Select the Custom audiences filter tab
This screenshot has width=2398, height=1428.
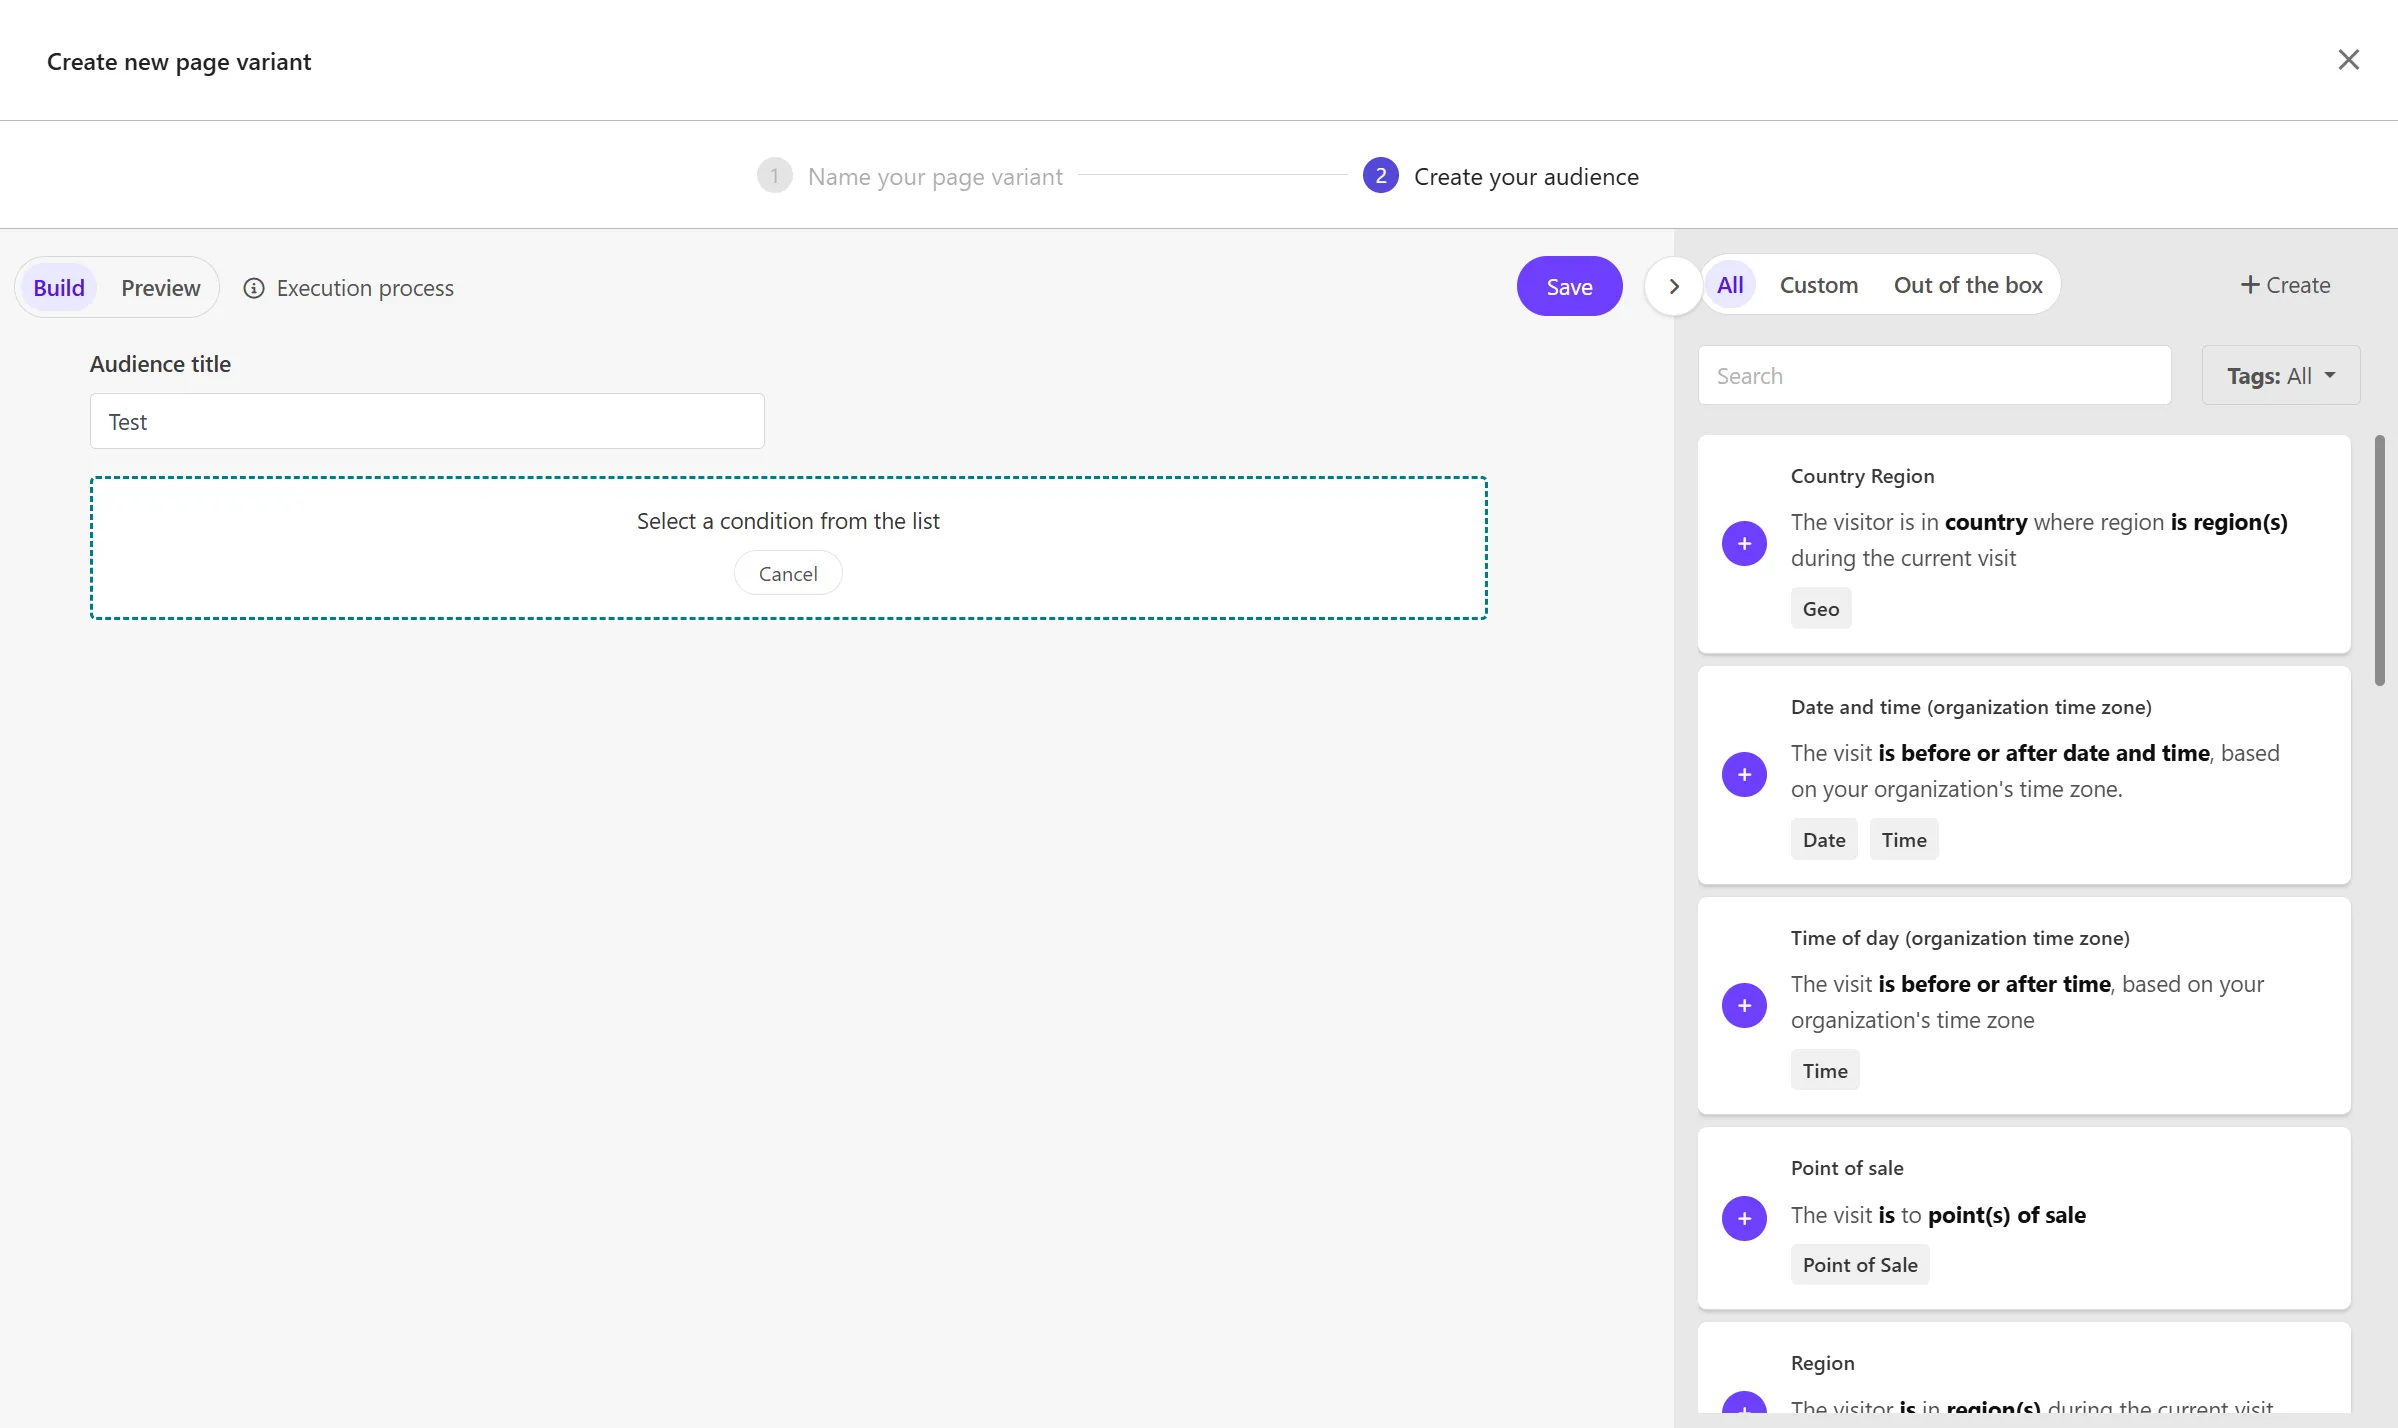1817,284
